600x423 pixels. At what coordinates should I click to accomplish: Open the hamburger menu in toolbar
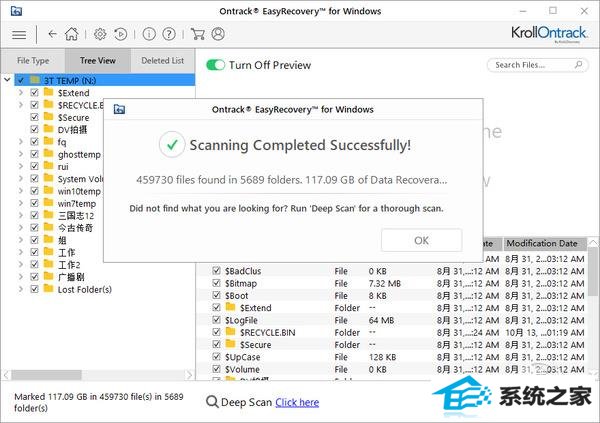[19, 35]
